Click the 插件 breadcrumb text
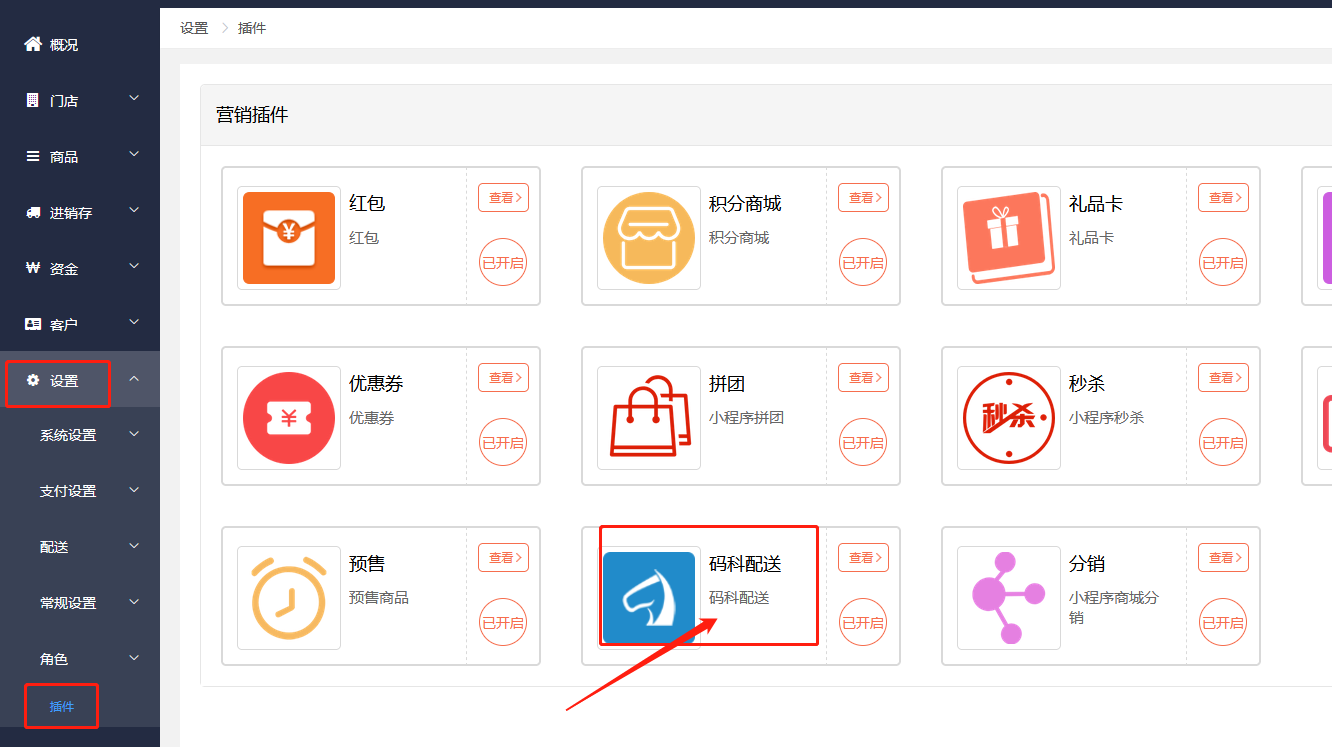 tap(252, 28)
